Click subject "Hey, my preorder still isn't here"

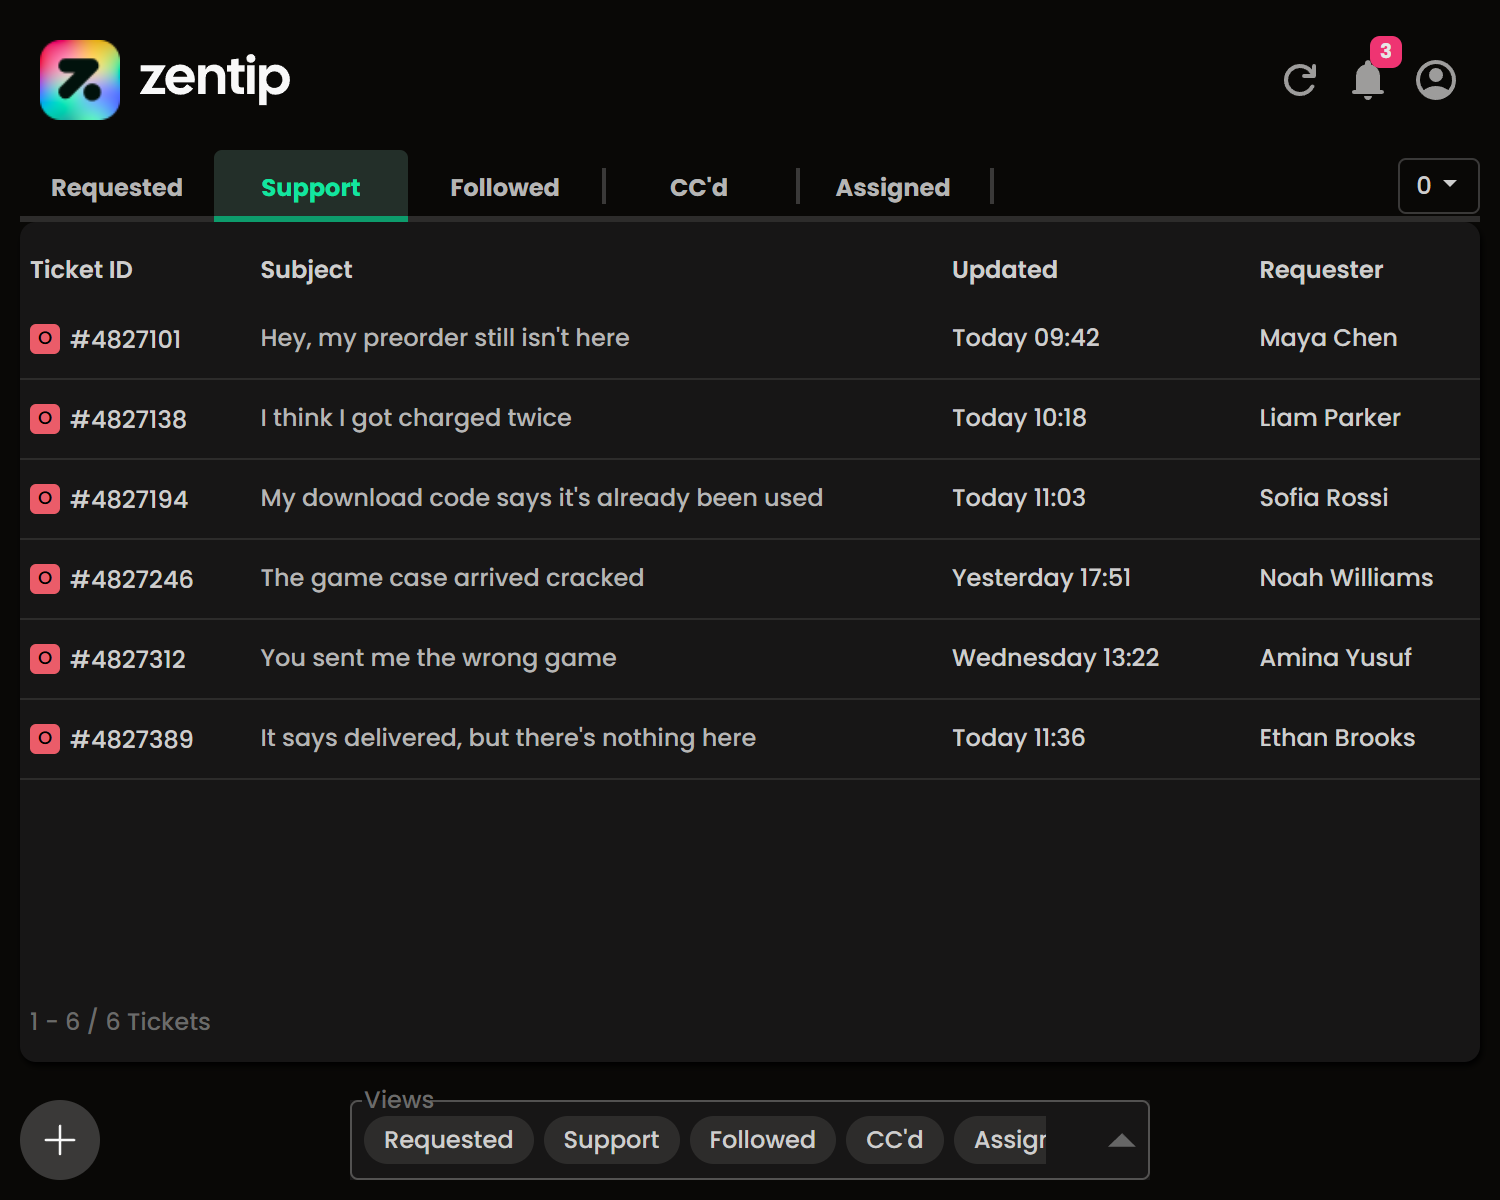coord(445,338)
